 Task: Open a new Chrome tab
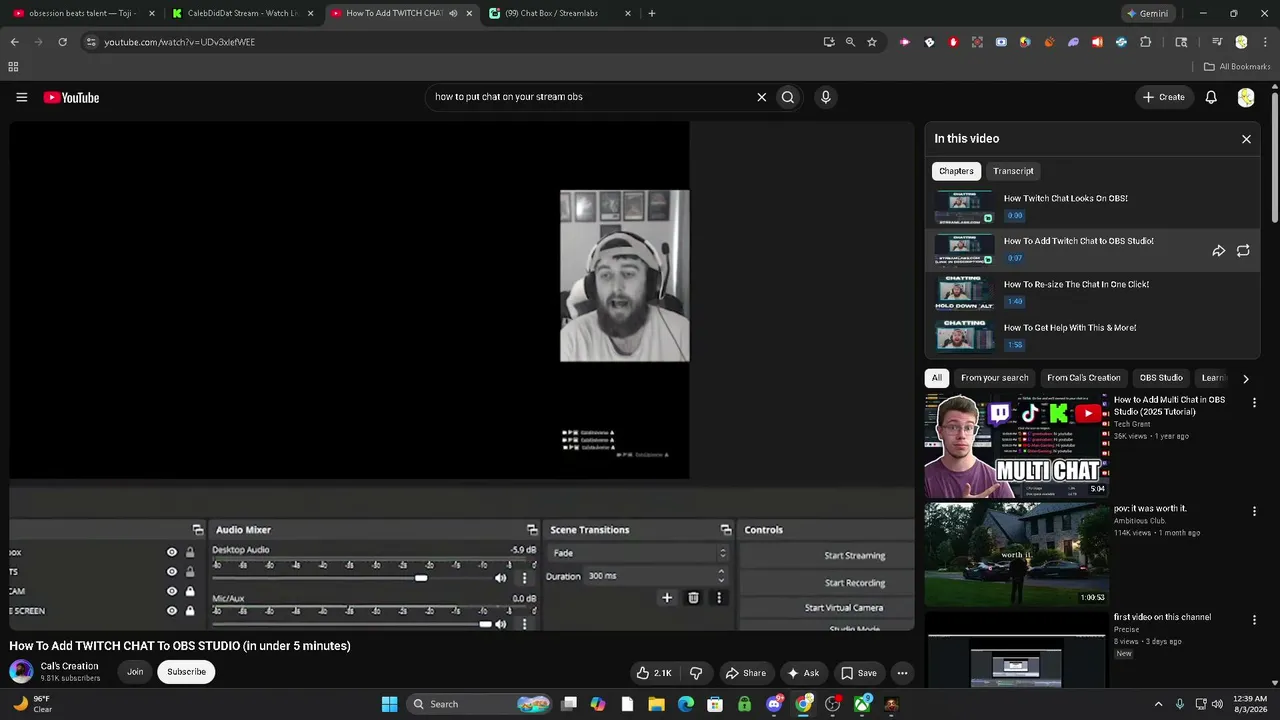pyautogui.click(x=652, y=13)
